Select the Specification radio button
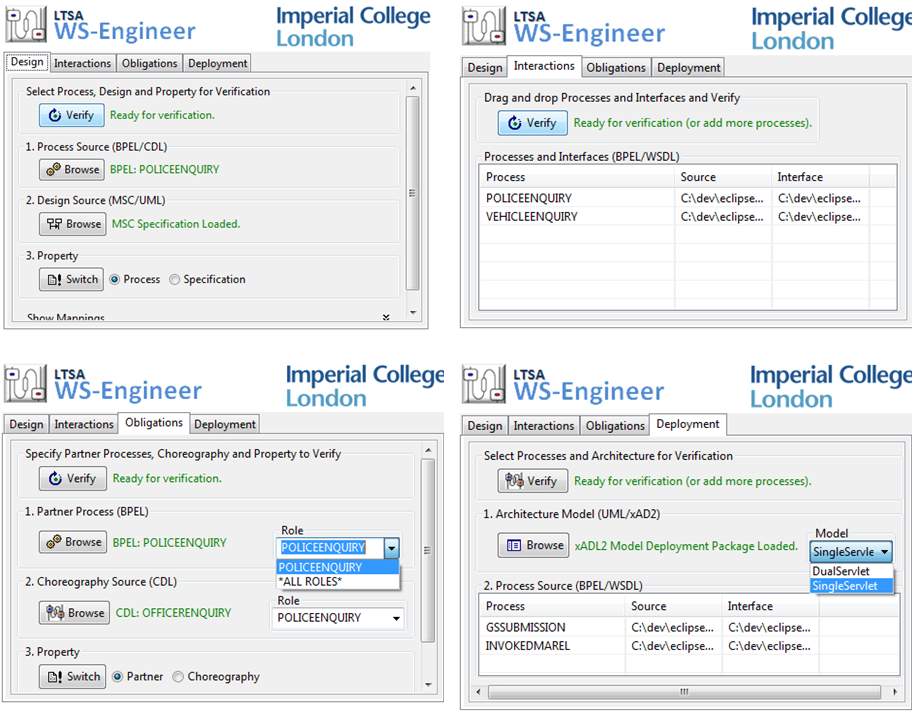Screen dimensions: 922x718 tap(175, 279)
